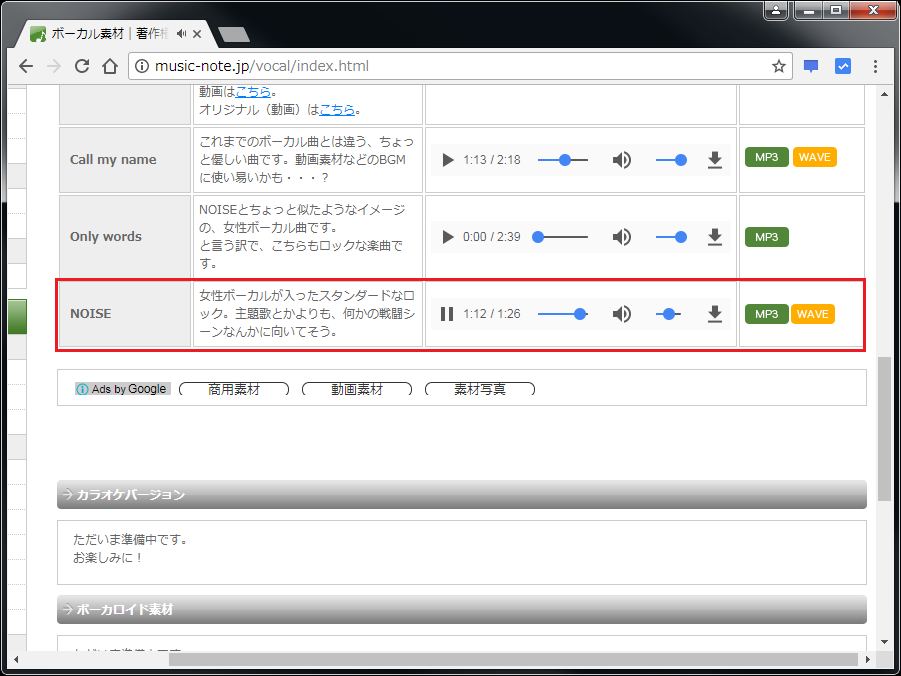Open the blue checkmark extension
This screenshot has width=901, height=676.
(843, 67)
